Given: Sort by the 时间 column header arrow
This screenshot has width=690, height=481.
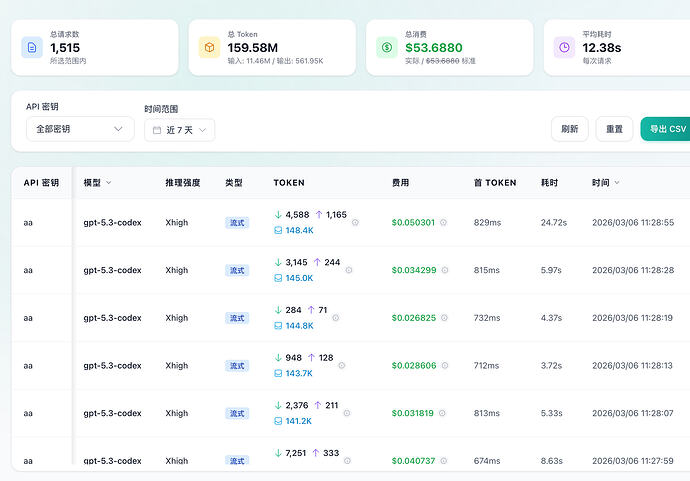Looking at the screenshot, I should (x=617, y=183).
